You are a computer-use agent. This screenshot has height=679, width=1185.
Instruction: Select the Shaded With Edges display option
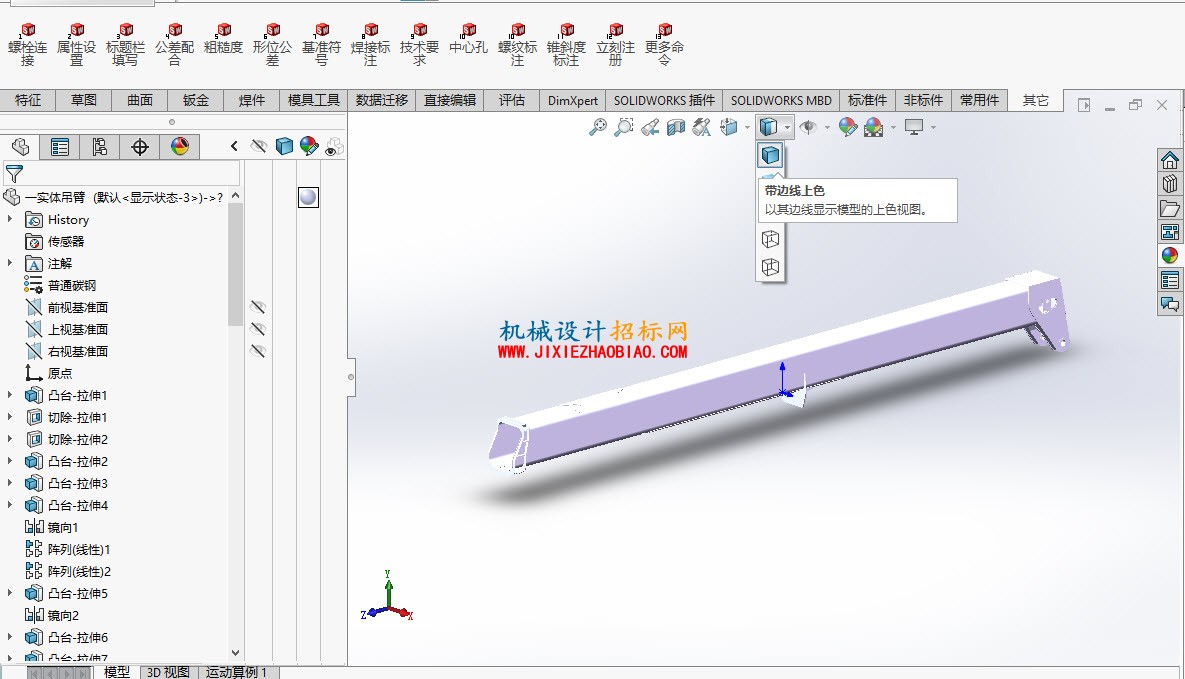coord(770,155)
